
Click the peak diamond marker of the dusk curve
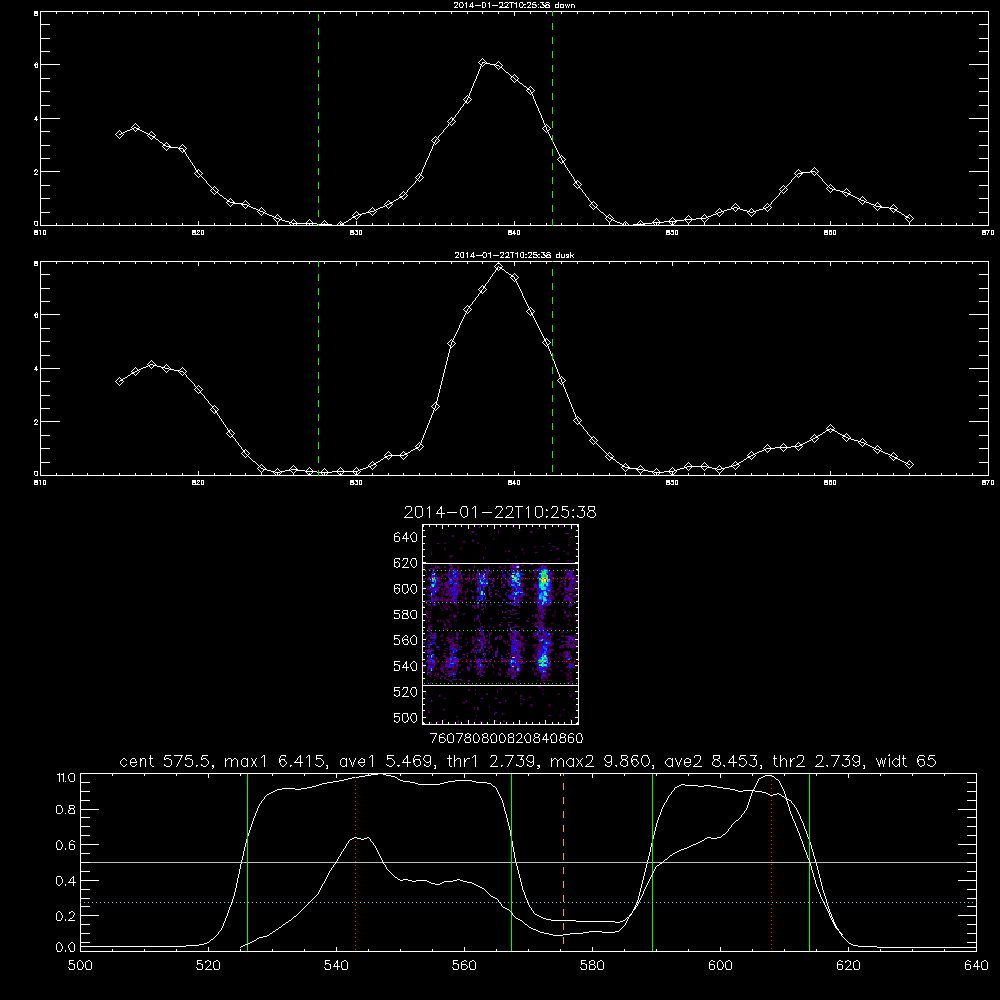499,267
